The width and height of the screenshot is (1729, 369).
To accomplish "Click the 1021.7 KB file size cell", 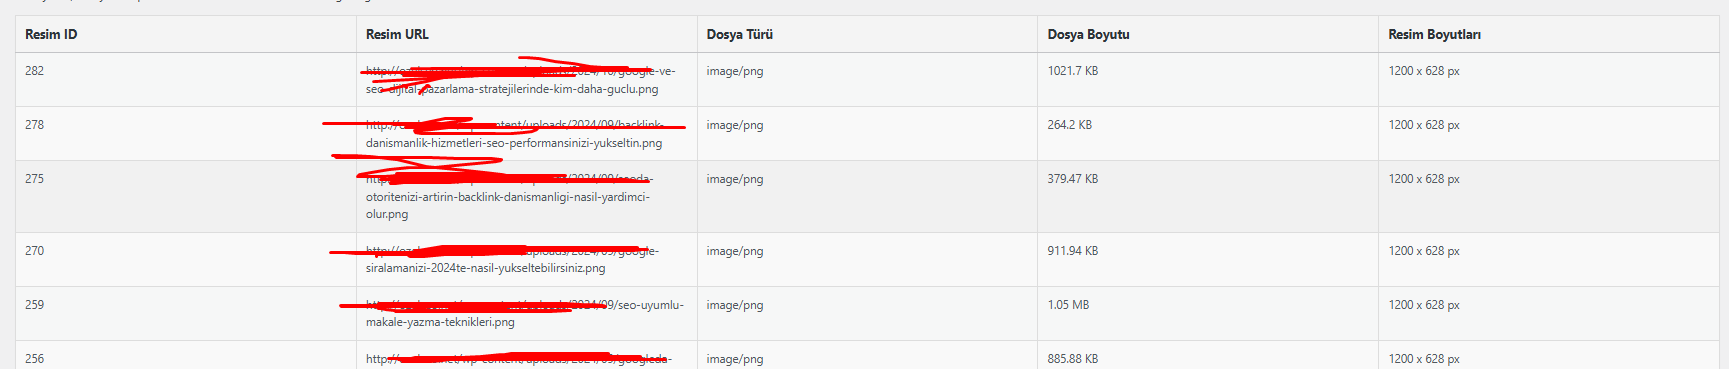I will click(x=1073, y=71).
